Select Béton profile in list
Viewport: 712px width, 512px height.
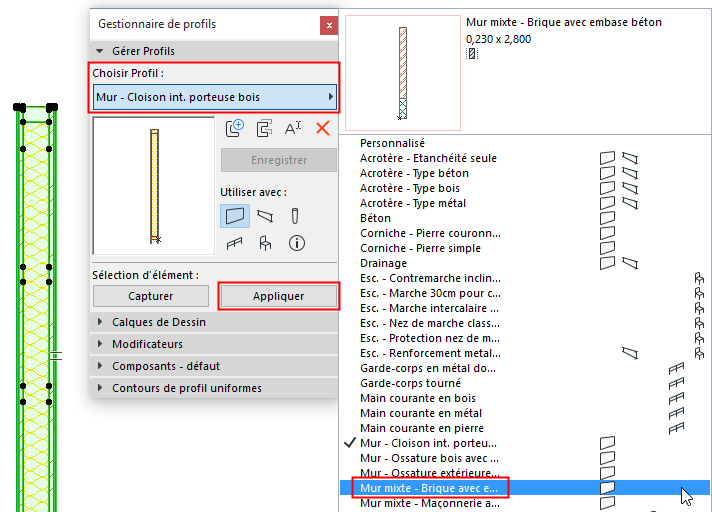pyautogui.click(x=525, y=218)
